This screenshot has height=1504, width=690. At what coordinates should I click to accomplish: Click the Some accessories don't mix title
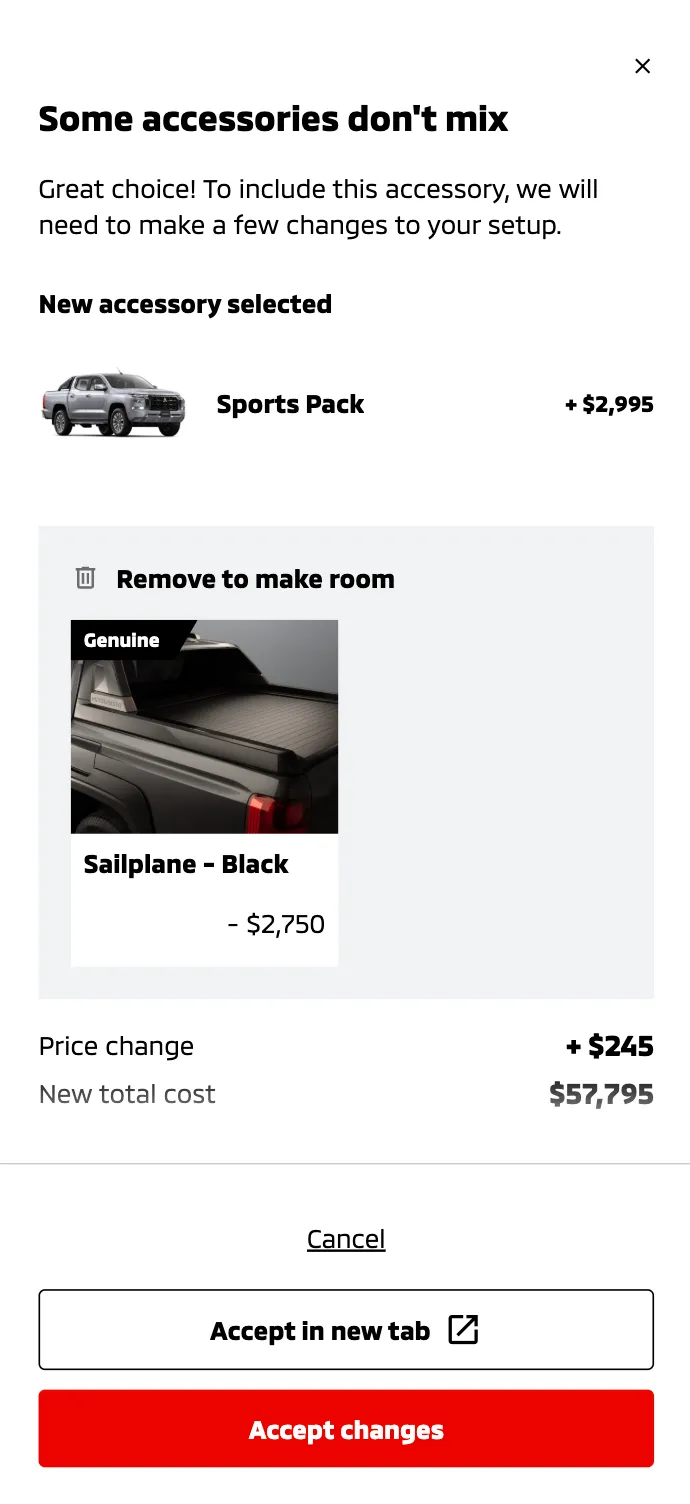click(273, 119)
